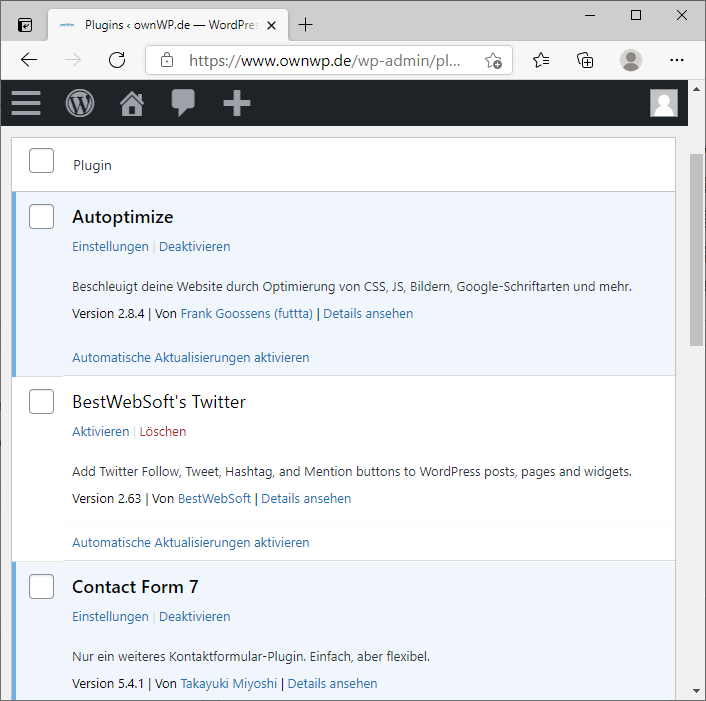Click the scrollbar up arrow
The width and height of the screenshot is (706, 701).
point(697,89)
